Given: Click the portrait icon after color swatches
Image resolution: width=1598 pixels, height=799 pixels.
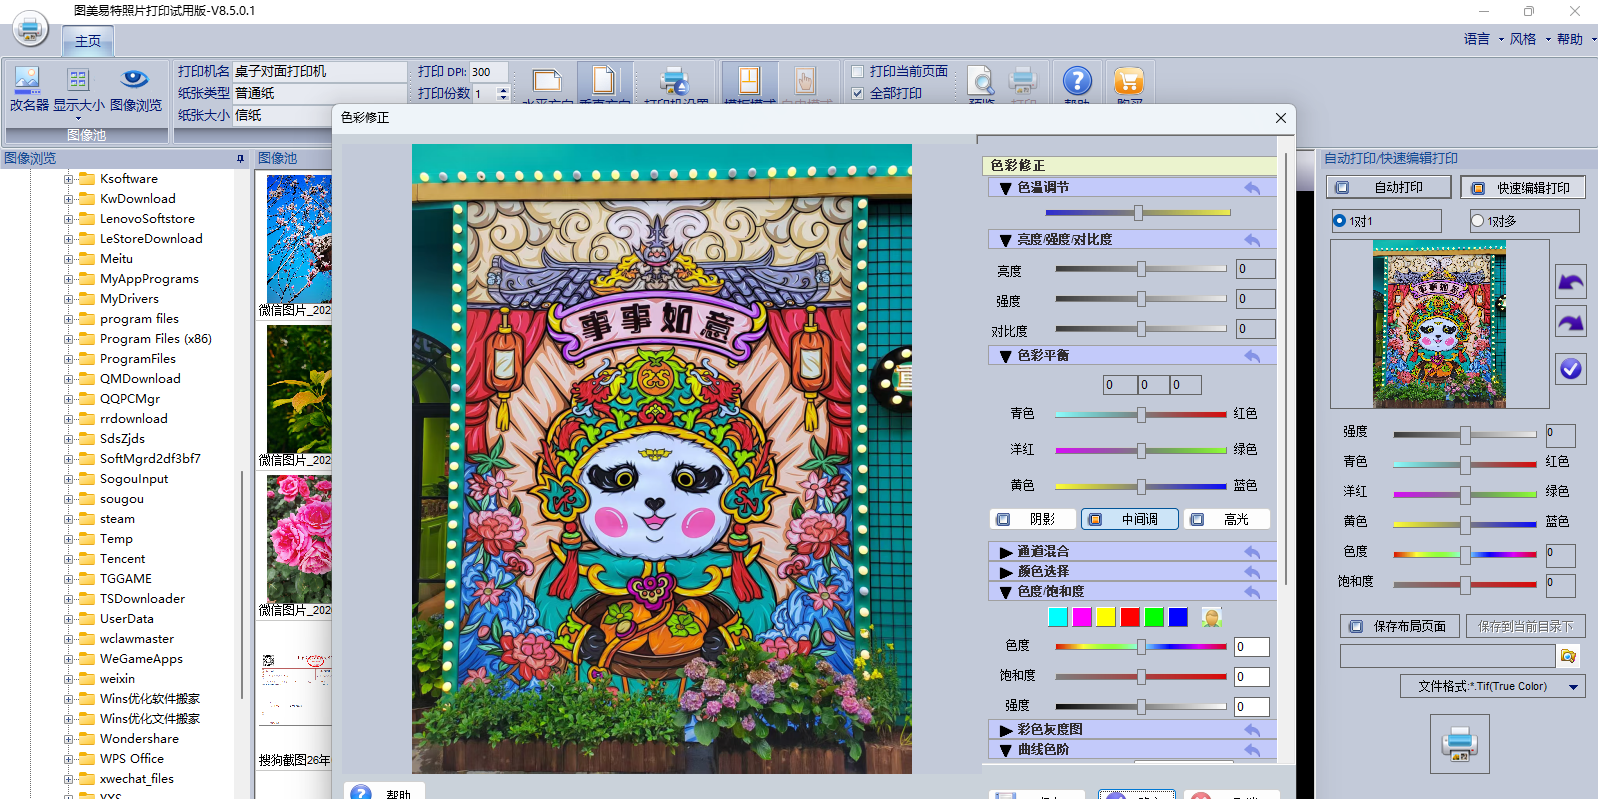Looking at the screenshot, I should click(x=1211, y=617).
